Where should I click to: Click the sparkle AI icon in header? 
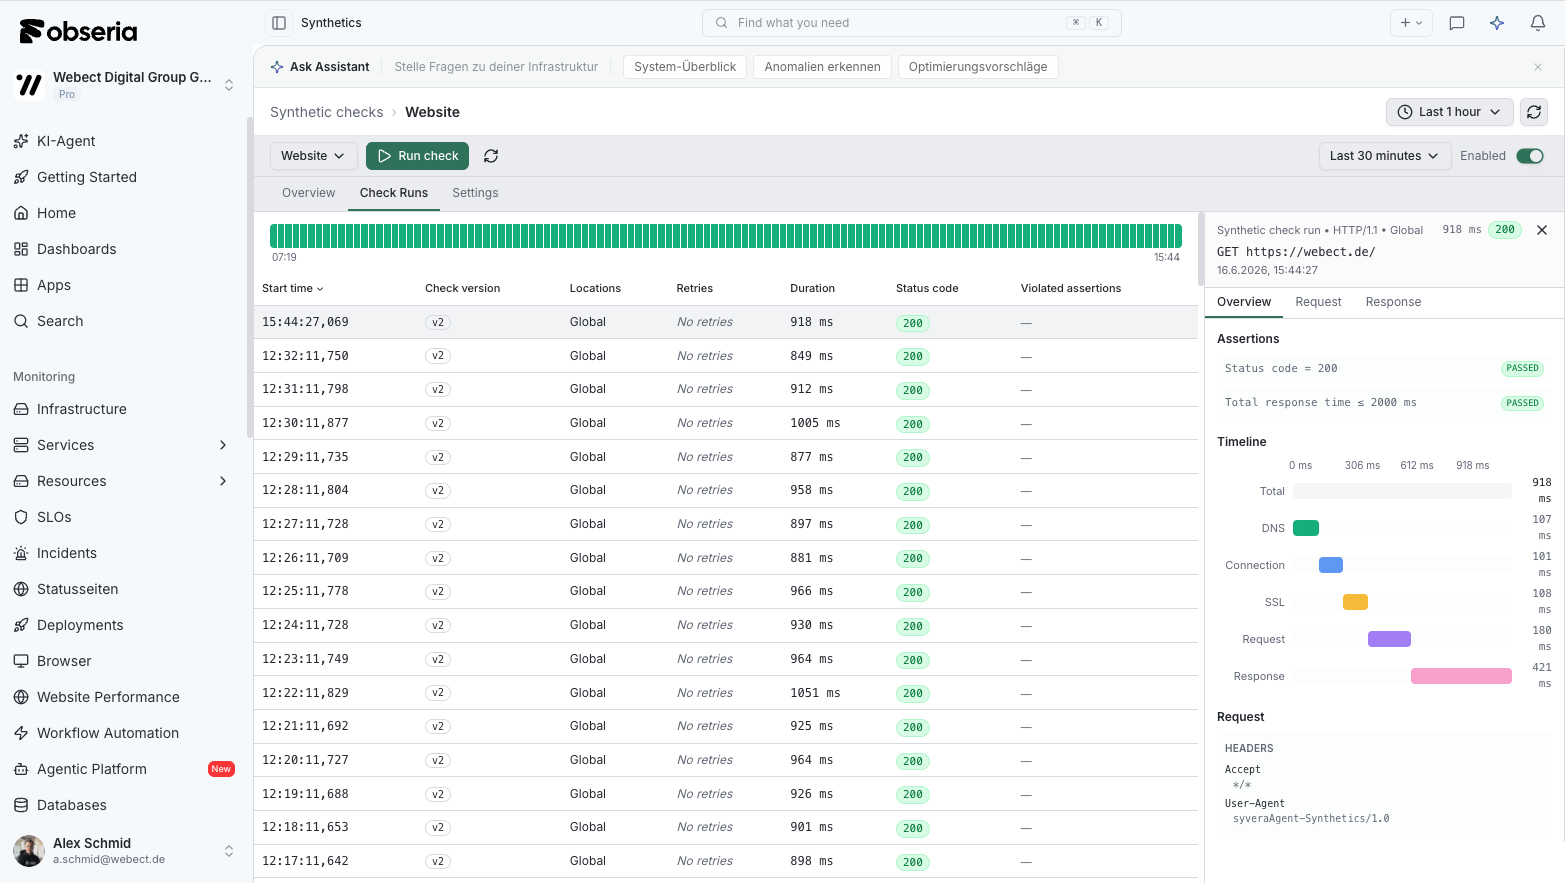click(1497, 23)
